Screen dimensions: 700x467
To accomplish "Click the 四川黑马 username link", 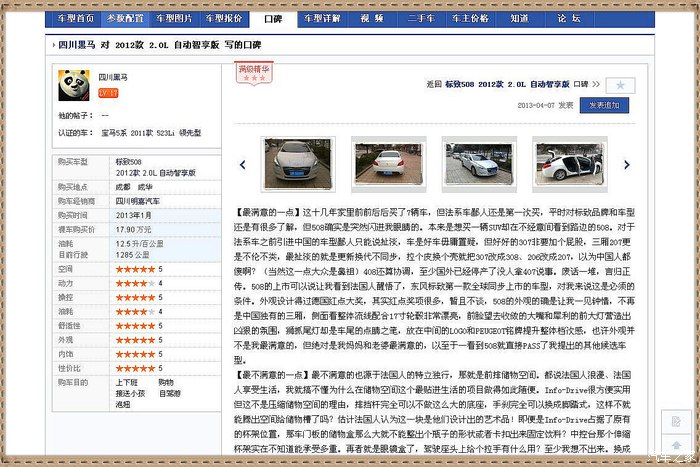I will click(113, 77).
